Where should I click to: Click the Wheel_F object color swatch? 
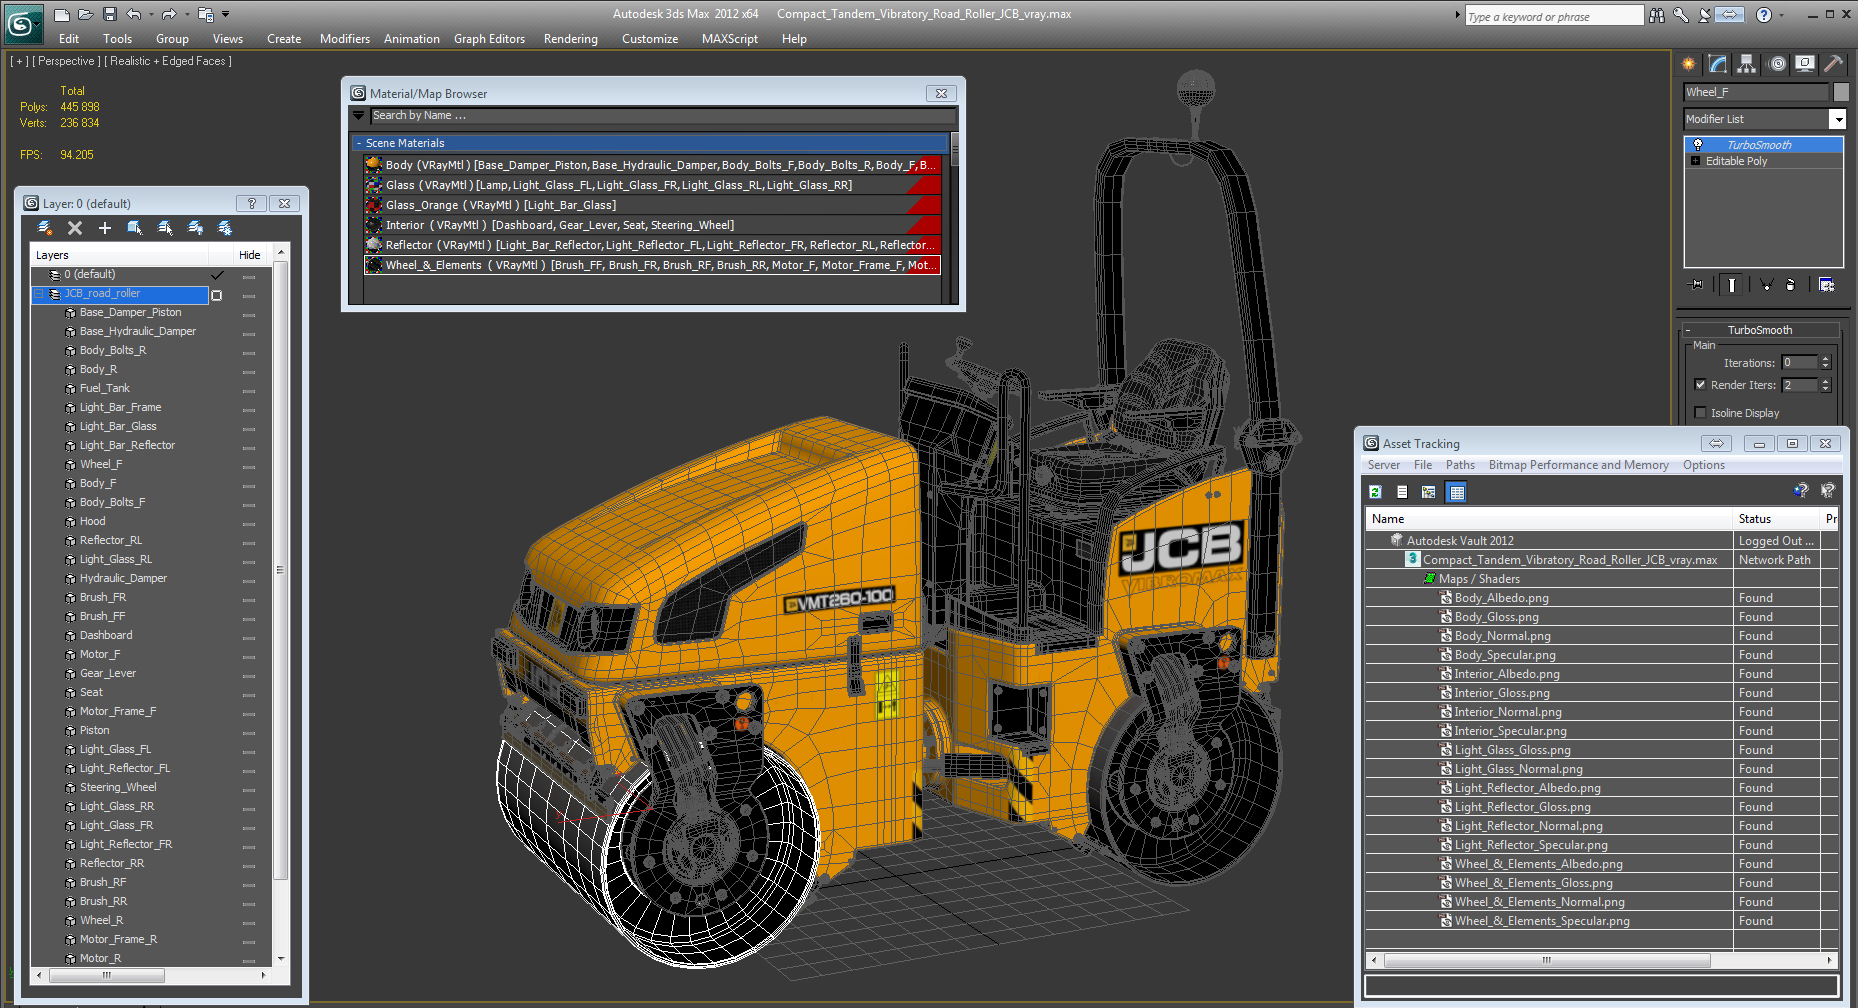pyautogui.click(x=1841, y=92)
